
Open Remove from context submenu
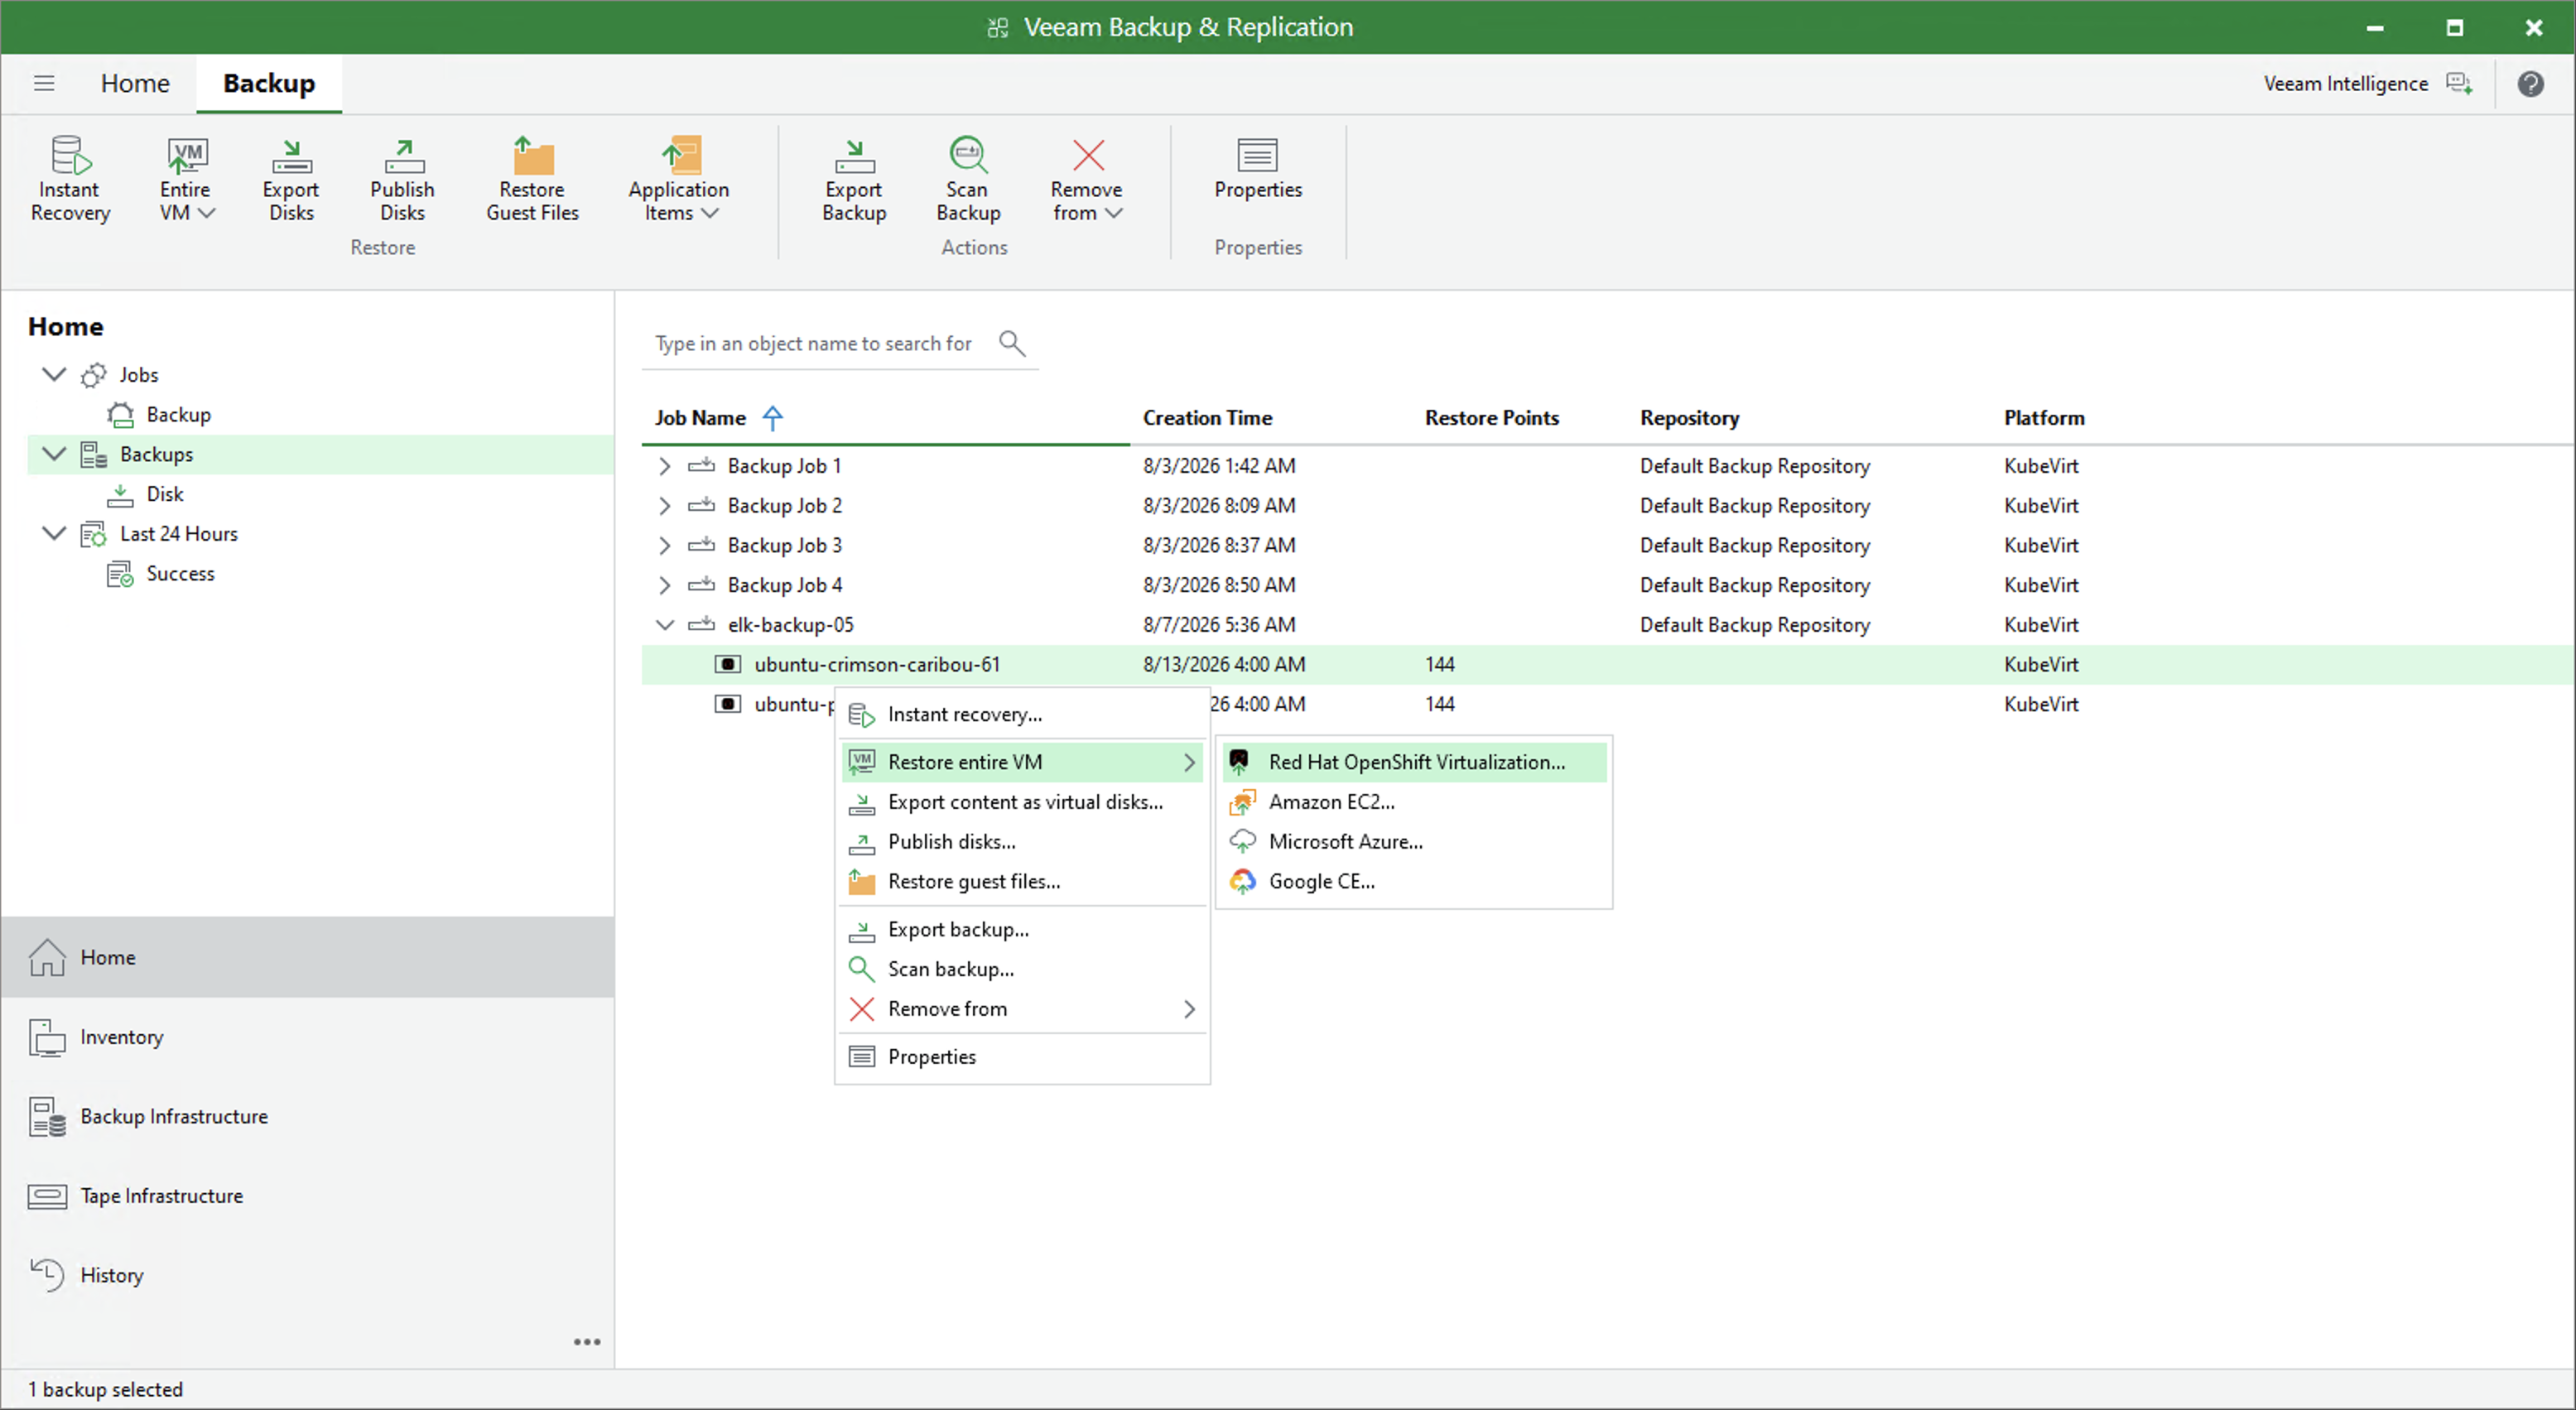(1022, 1009)
